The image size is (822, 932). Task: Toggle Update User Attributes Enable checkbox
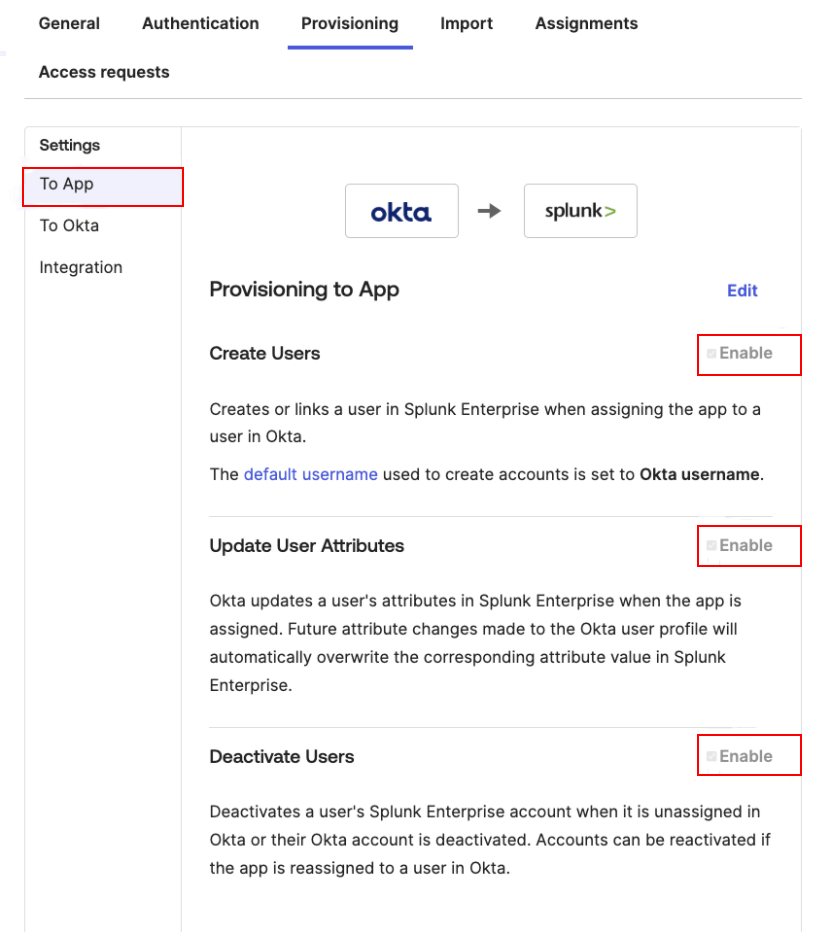[x=712, y=545]
